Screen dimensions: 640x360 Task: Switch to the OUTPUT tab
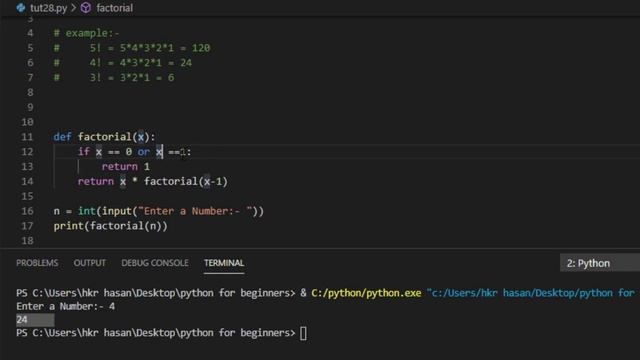(x=90, y=263)
